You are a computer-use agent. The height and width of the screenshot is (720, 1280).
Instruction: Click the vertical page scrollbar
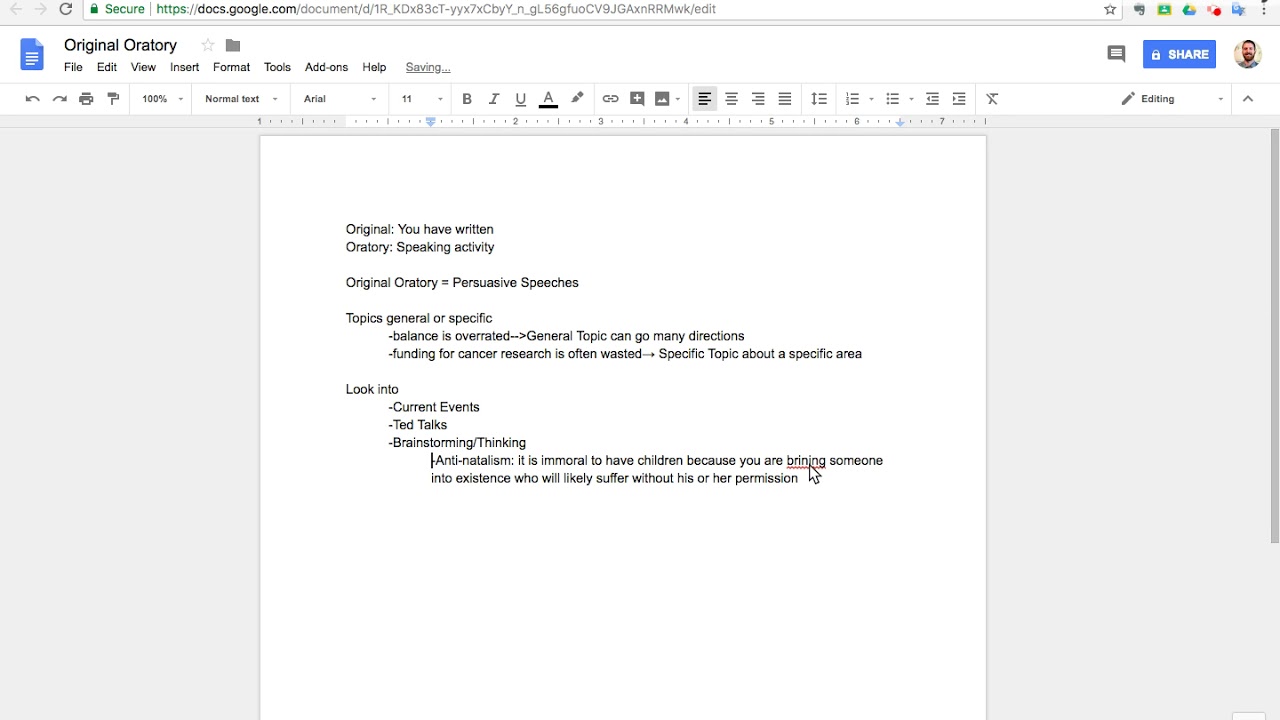tap(1274, 335)
